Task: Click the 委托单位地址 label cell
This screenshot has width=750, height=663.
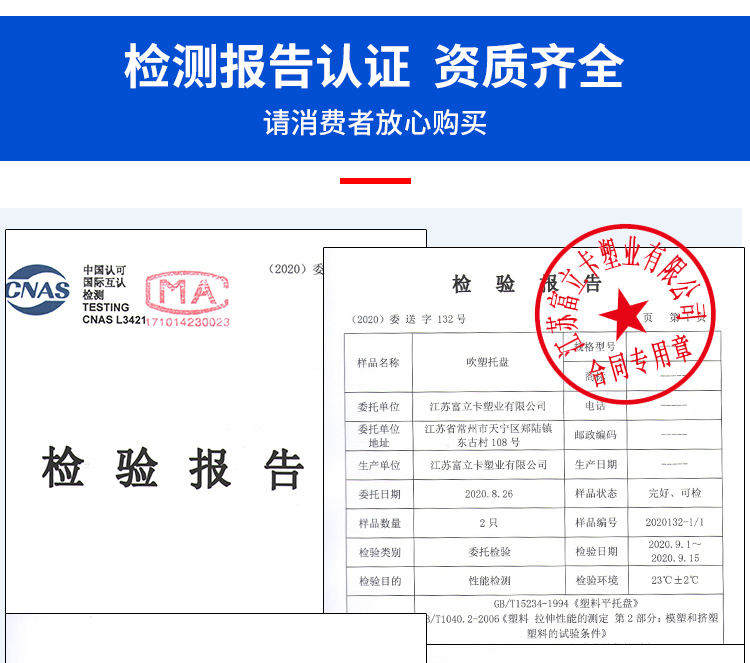Action: point(378,436)
